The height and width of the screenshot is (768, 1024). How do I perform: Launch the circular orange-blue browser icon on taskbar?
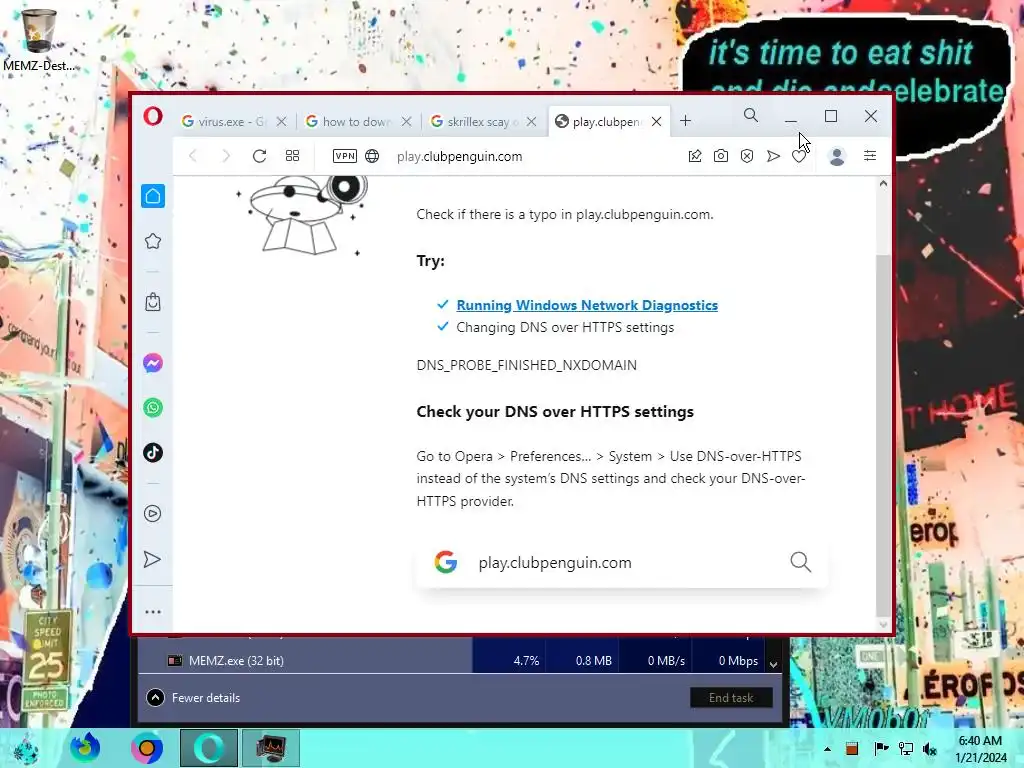(147, 748)
